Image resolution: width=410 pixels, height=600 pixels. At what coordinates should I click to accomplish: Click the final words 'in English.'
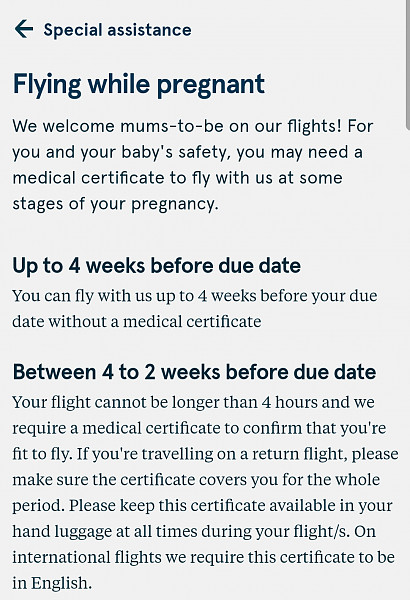52,584
